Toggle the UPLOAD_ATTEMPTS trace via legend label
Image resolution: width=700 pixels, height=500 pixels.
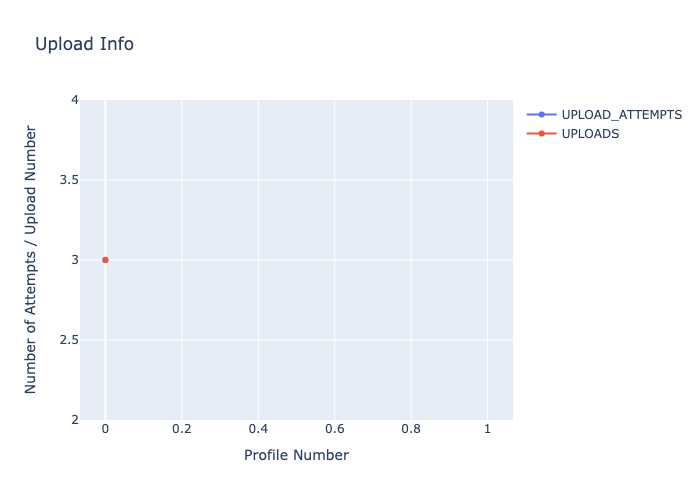[621, 115]
